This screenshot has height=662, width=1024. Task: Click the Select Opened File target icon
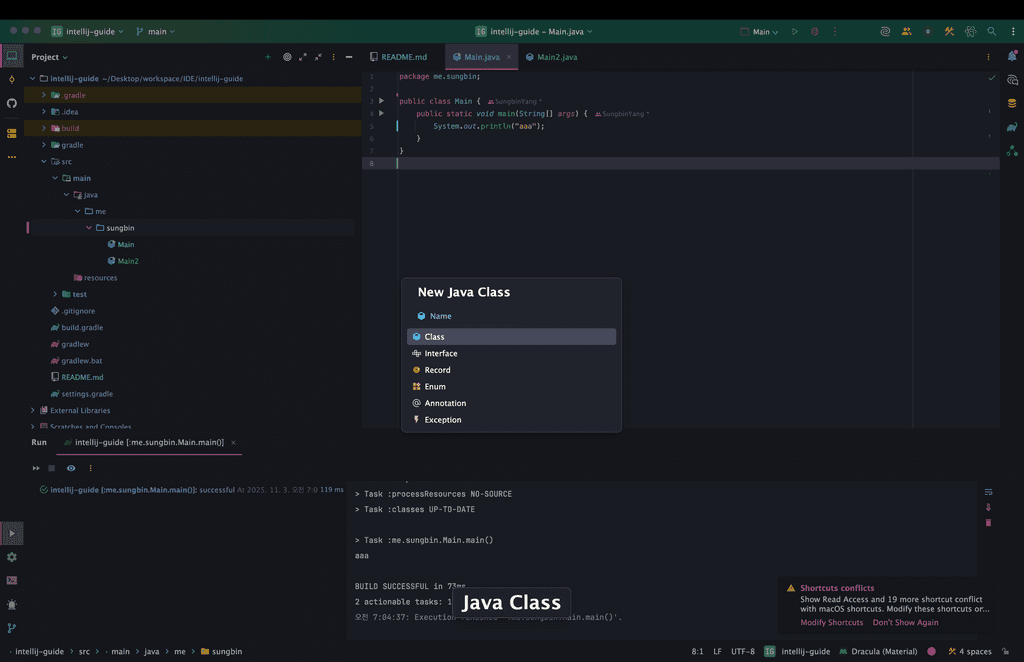287,57
